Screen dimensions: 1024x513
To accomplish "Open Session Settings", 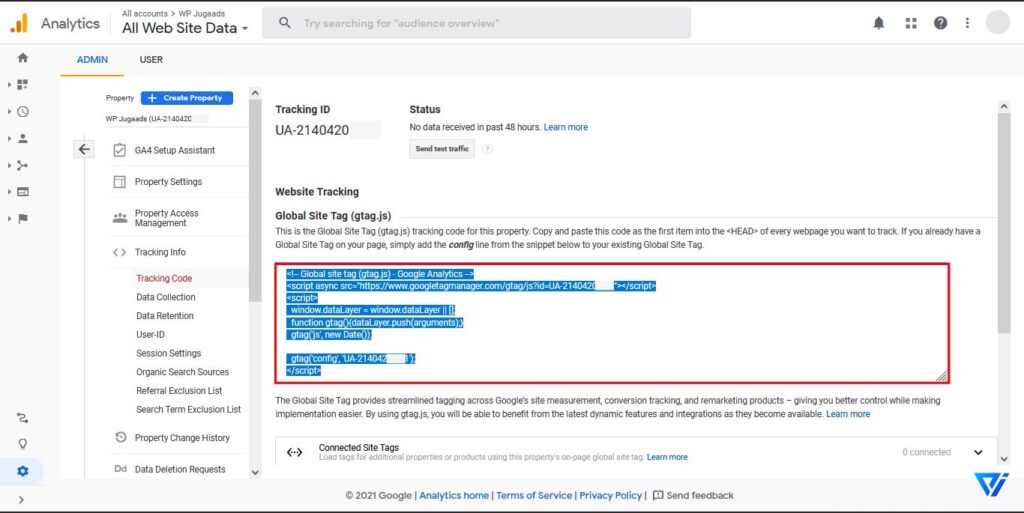I will pyautogui.click(x=168, y=353).
